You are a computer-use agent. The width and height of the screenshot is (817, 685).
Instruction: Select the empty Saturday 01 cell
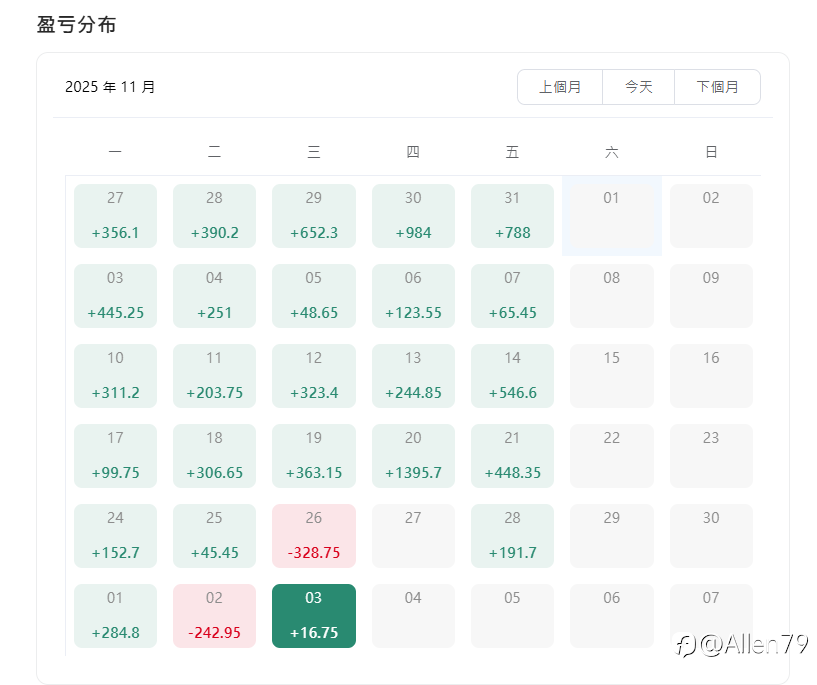pos(611,216)
